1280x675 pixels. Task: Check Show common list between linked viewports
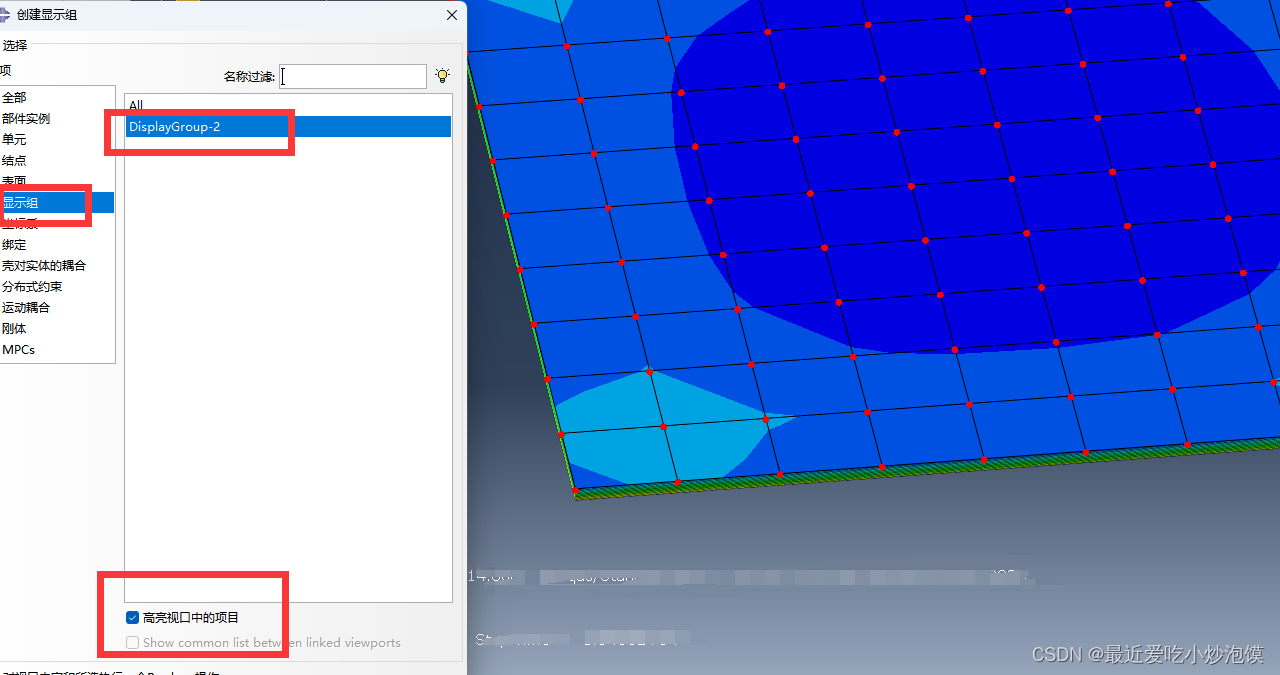132,643
